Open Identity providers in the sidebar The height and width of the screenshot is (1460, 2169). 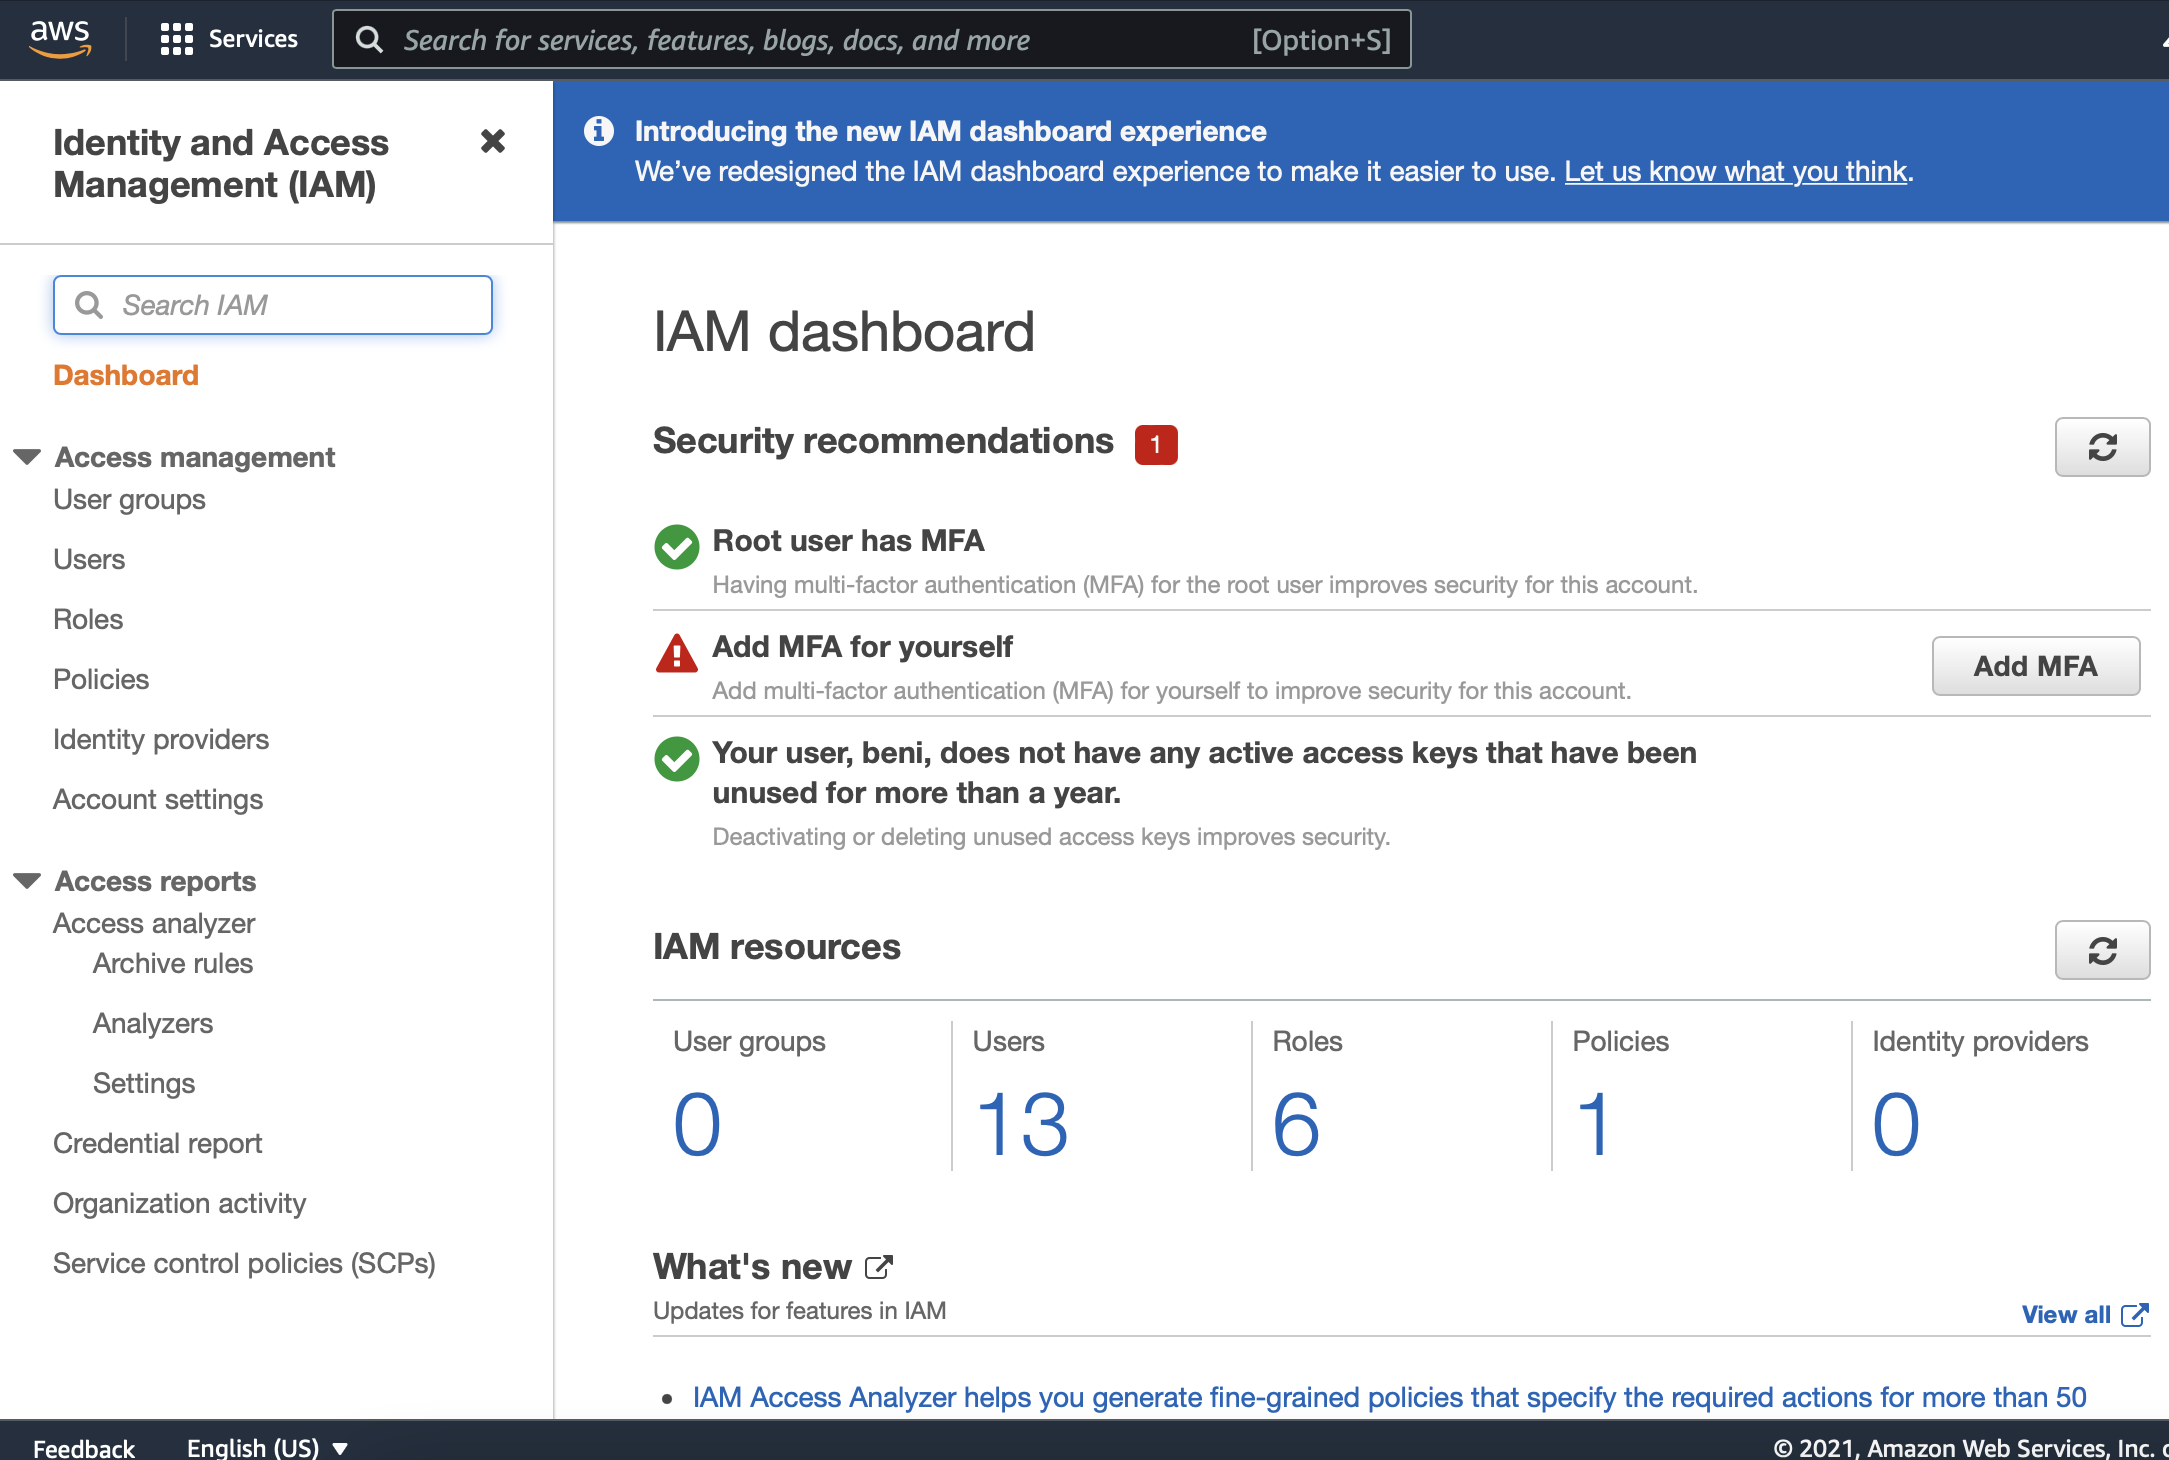point(161,739)
